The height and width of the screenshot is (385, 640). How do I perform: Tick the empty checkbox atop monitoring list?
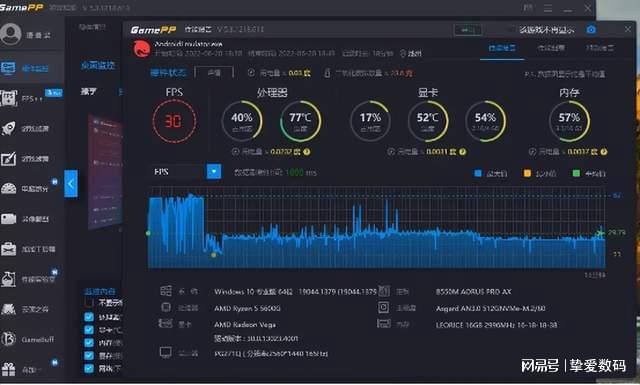89,303
